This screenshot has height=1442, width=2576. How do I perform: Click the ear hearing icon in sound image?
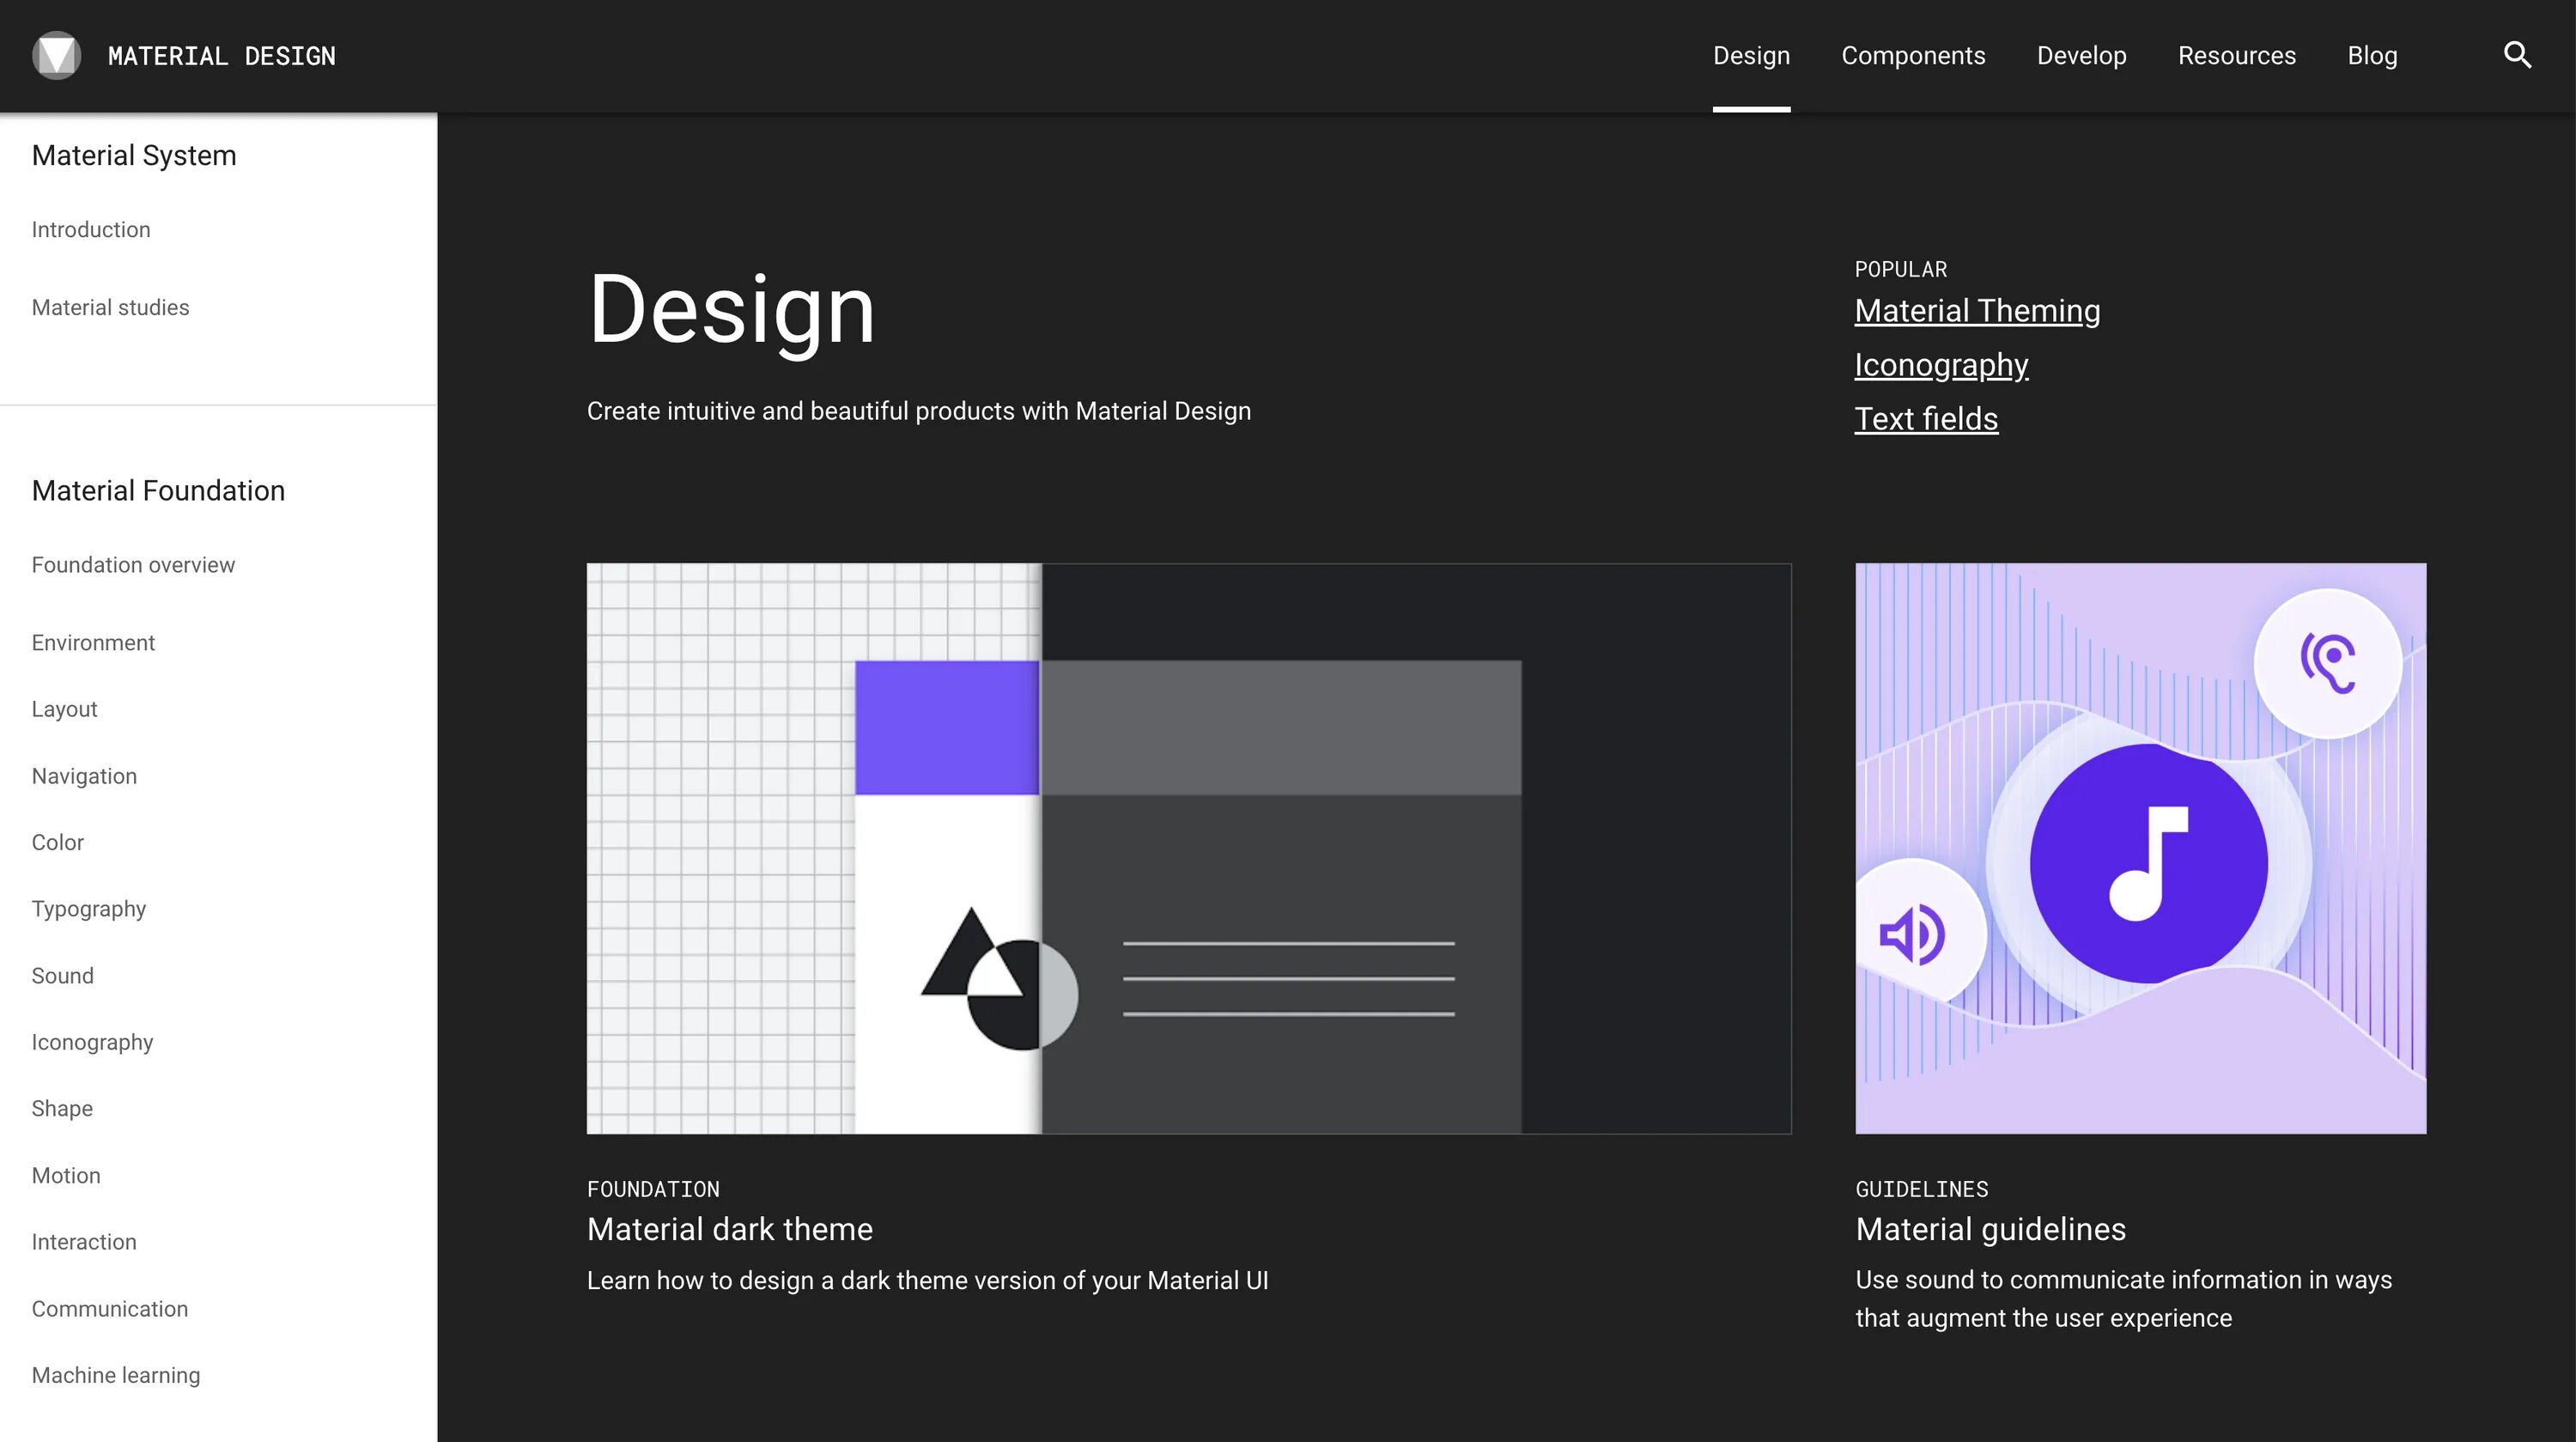[x=2328, y=662]
